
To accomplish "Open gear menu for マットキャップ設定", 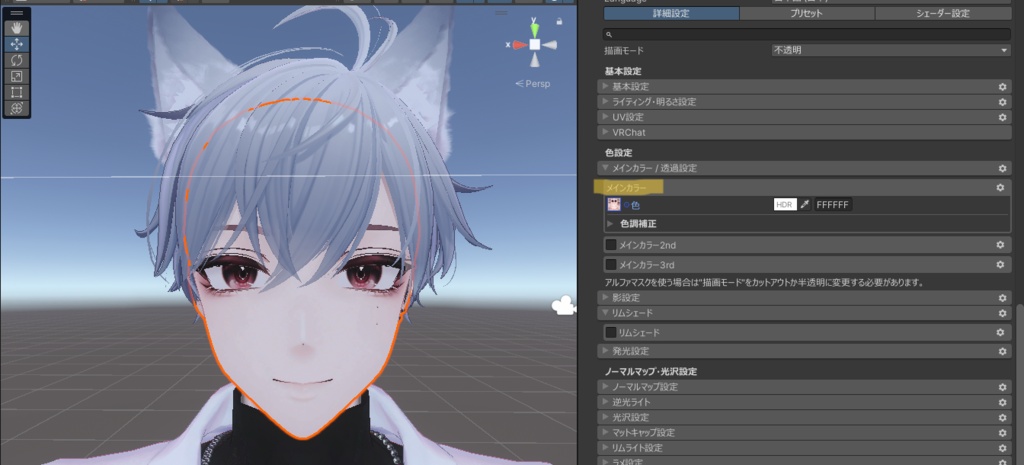I will click(x=1002, y=433).
